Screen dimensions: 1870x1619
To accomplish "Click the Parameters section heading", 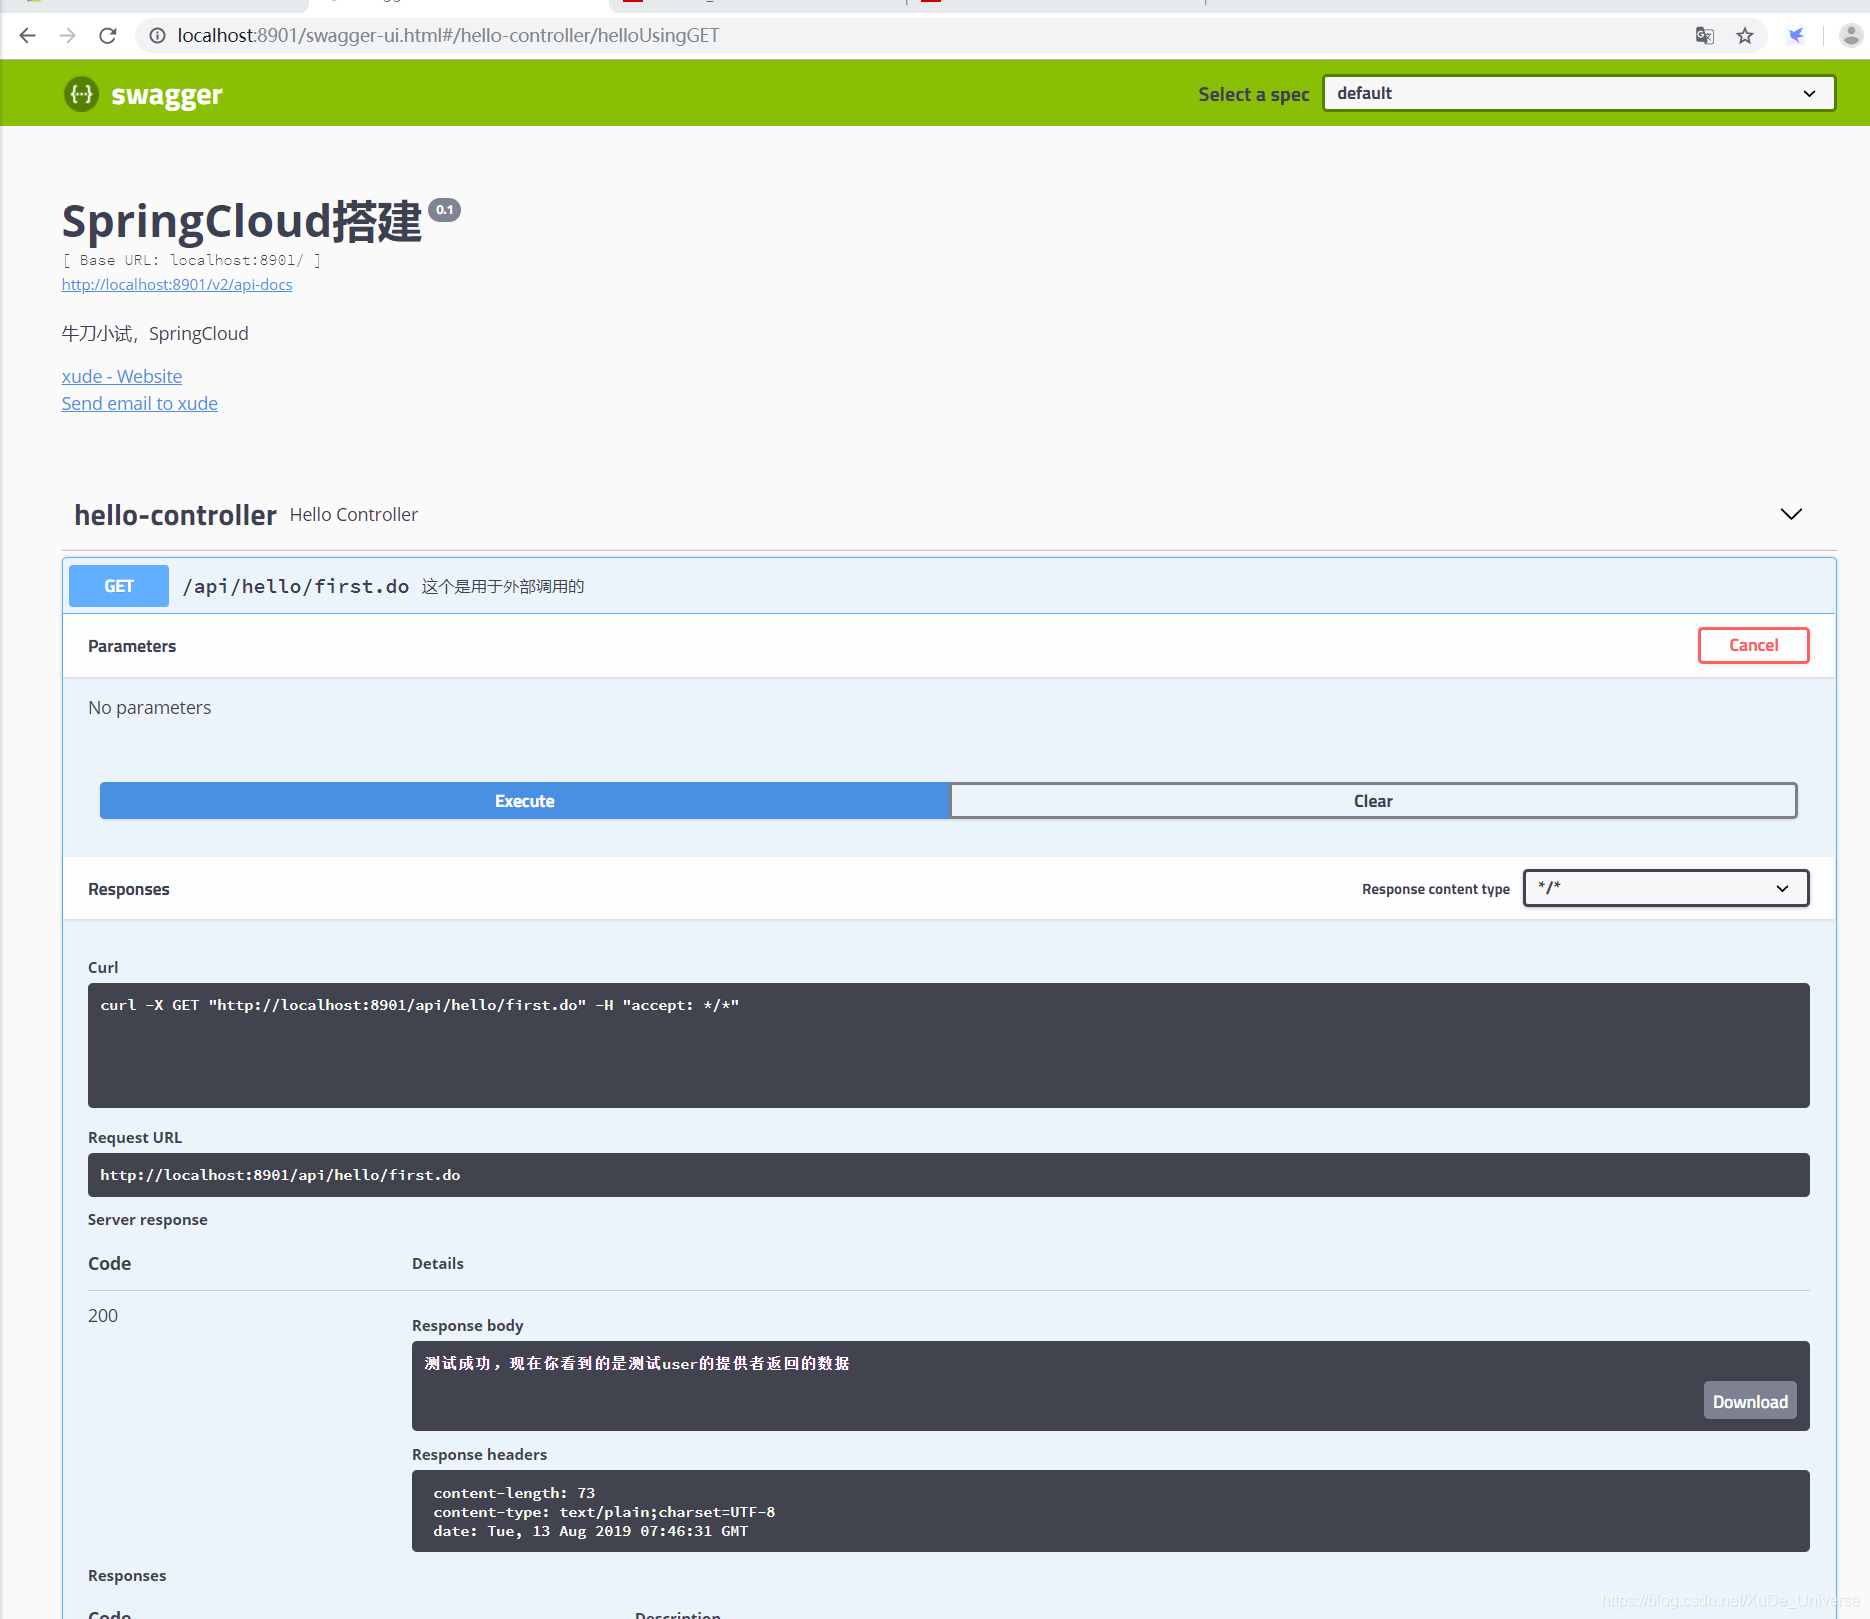I will tap(132, 646).
